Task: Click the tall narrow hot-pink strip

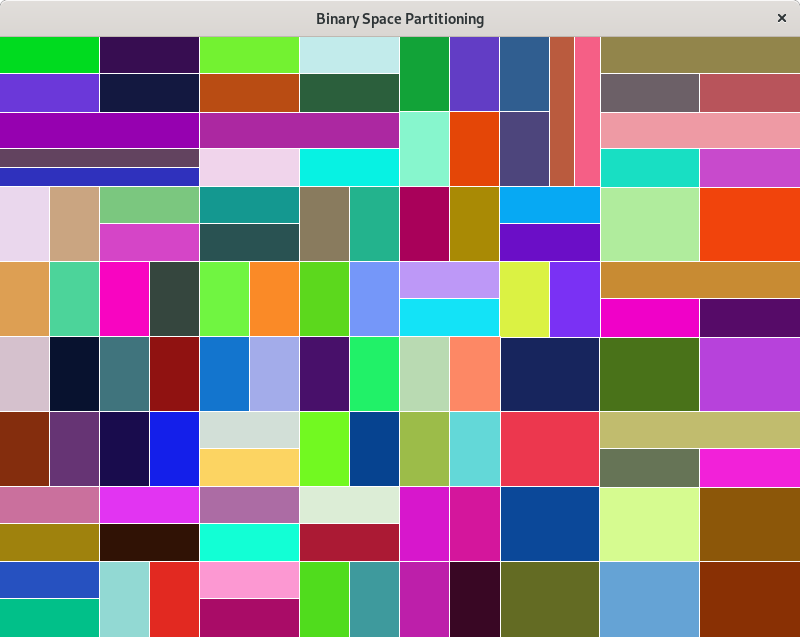Action: pos(587,111)
